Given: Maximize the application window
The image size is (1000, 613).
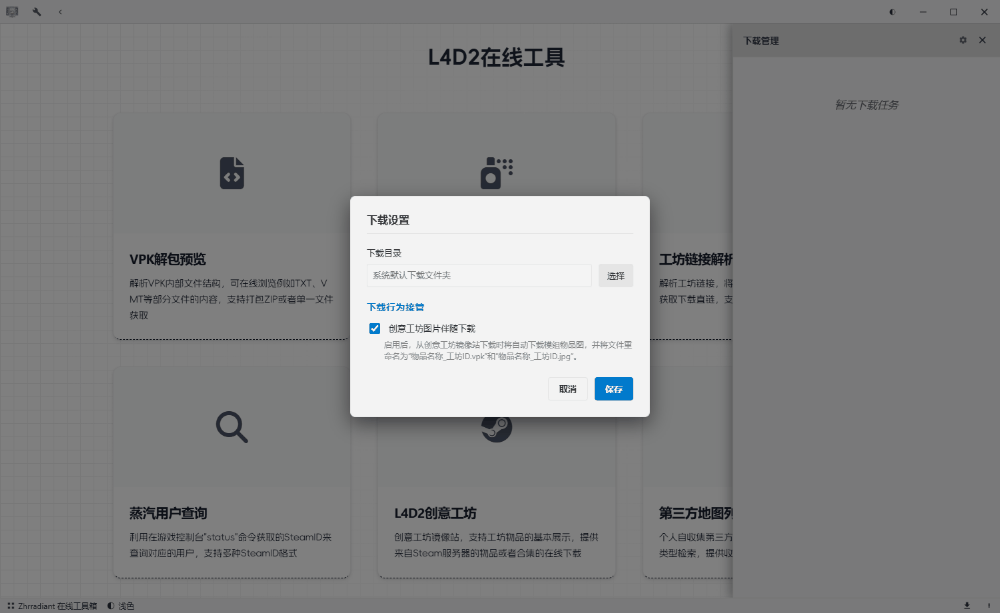Looking at the screenshot, I should pos(953,12).
